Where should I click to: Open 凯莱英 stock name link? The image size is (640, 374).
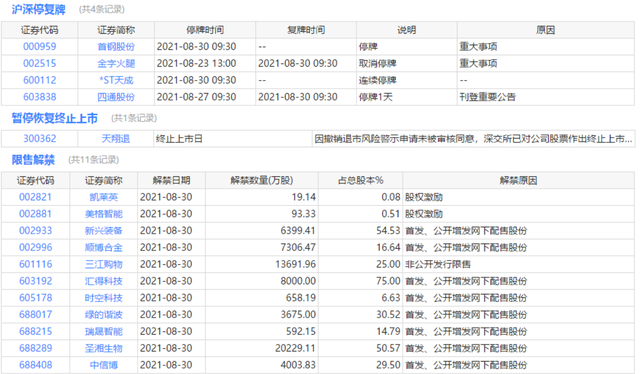pos(104,197)
